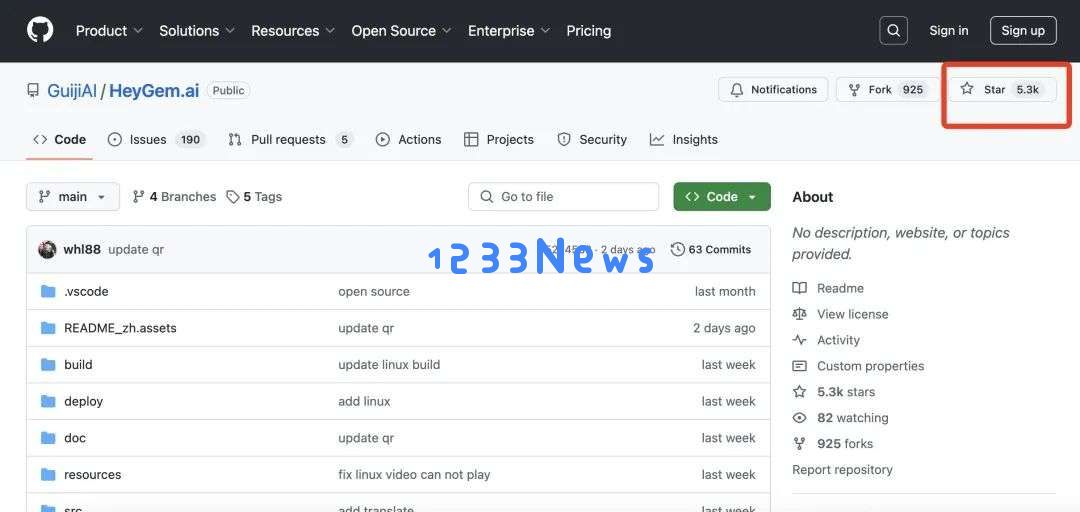
Task: Open the GuijiAI owner link
Action: (72, 90)
